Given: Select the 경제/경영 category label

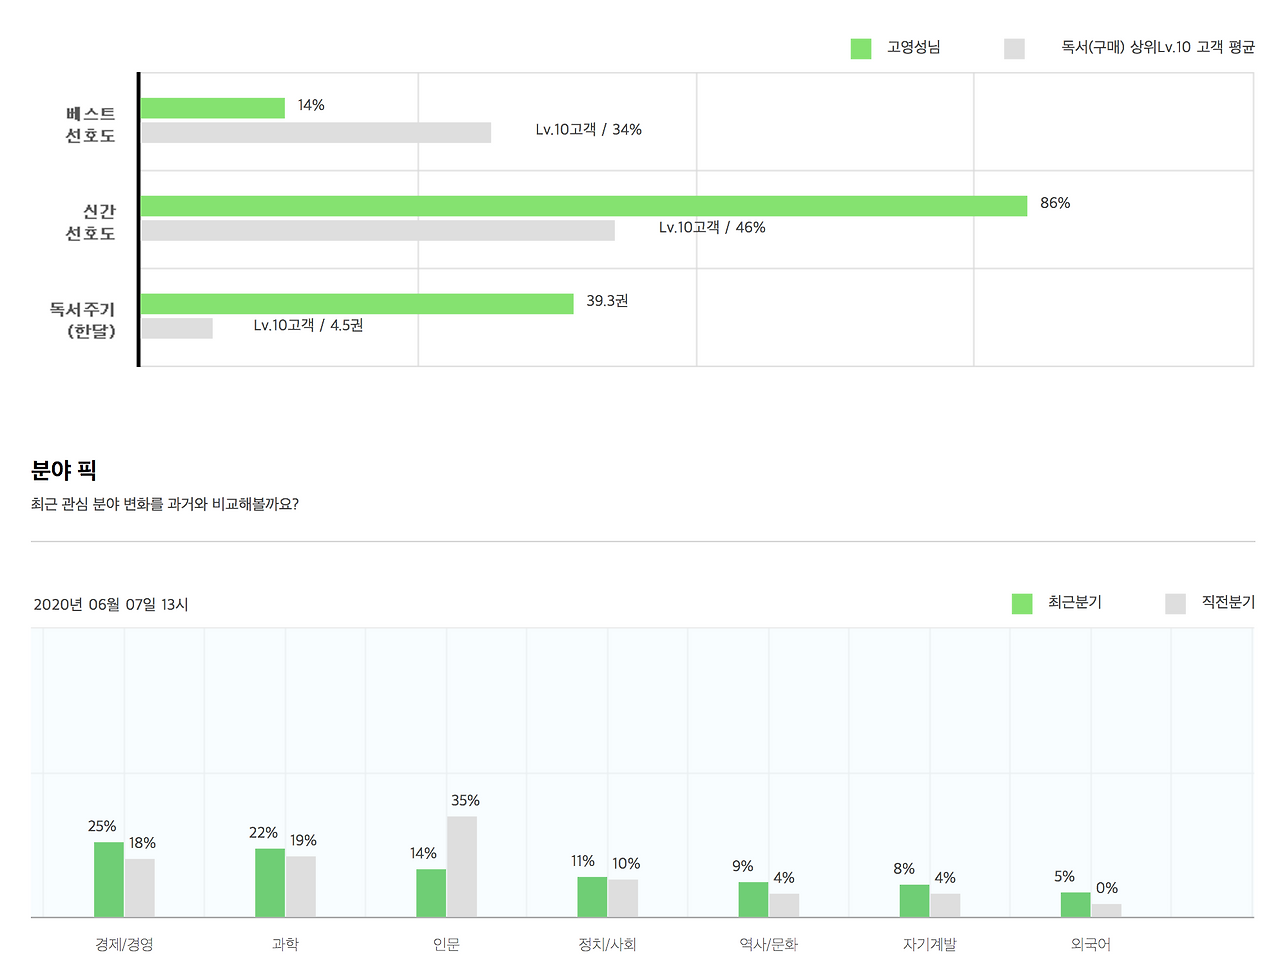Looking at the screenshot, I should coord(124,944).
